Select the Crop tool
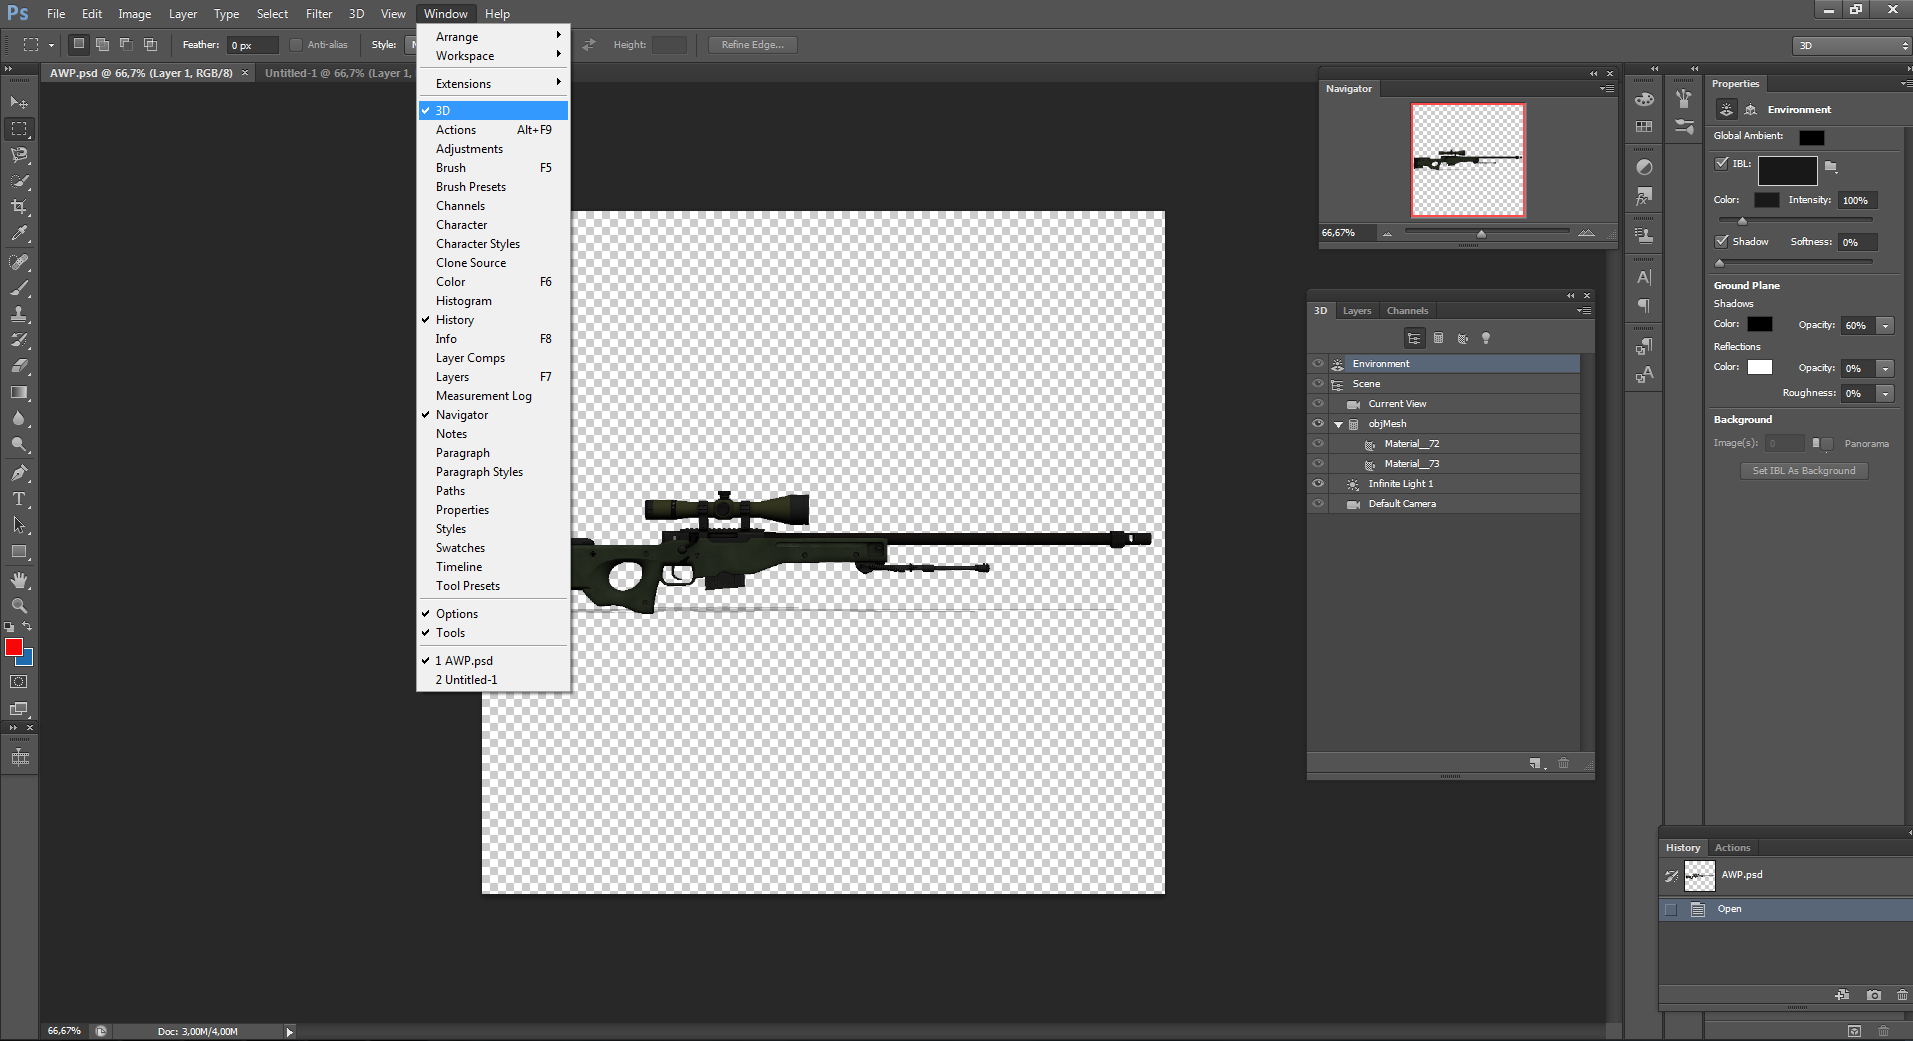This screenshot has height=1041, width=1913. 19,207
